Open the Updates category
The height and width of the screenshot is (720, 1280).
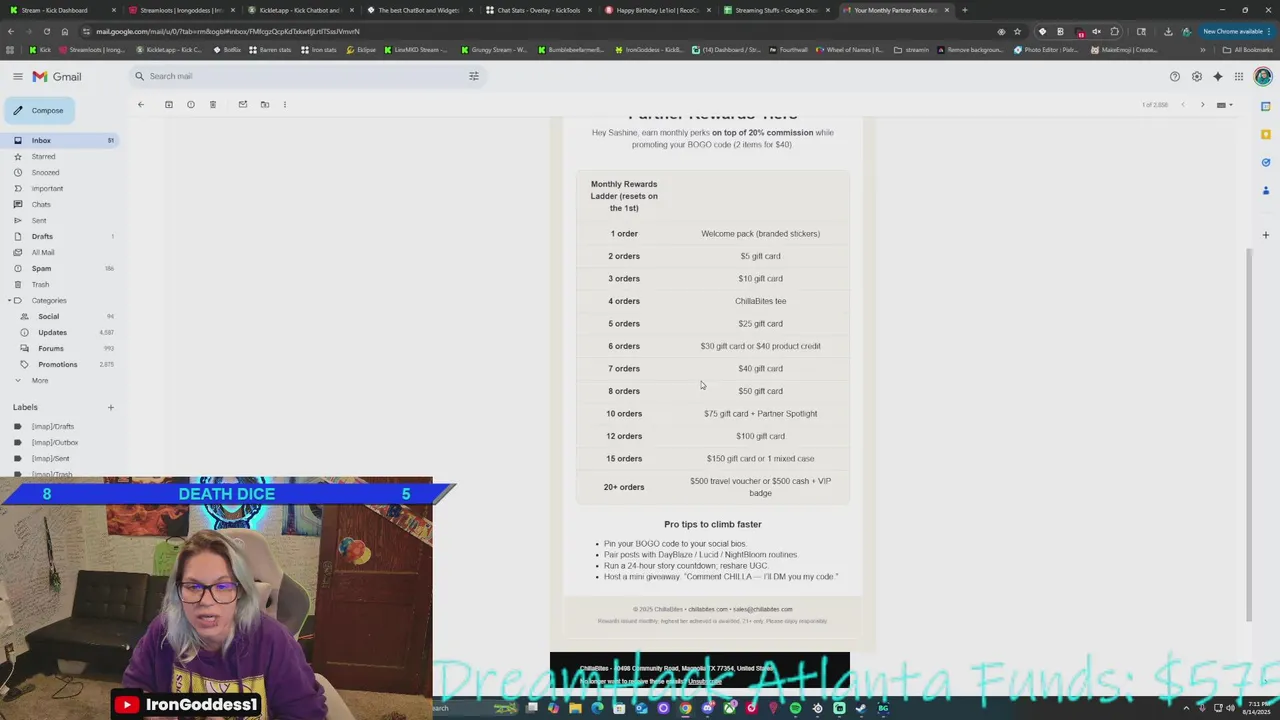pos(59,332)
